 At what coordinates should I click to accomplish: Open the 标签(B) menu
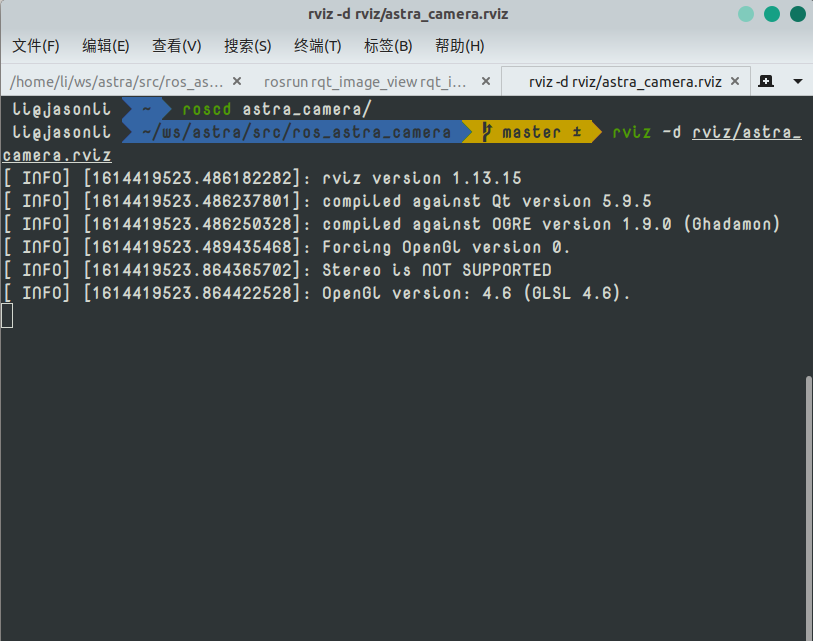388,46
